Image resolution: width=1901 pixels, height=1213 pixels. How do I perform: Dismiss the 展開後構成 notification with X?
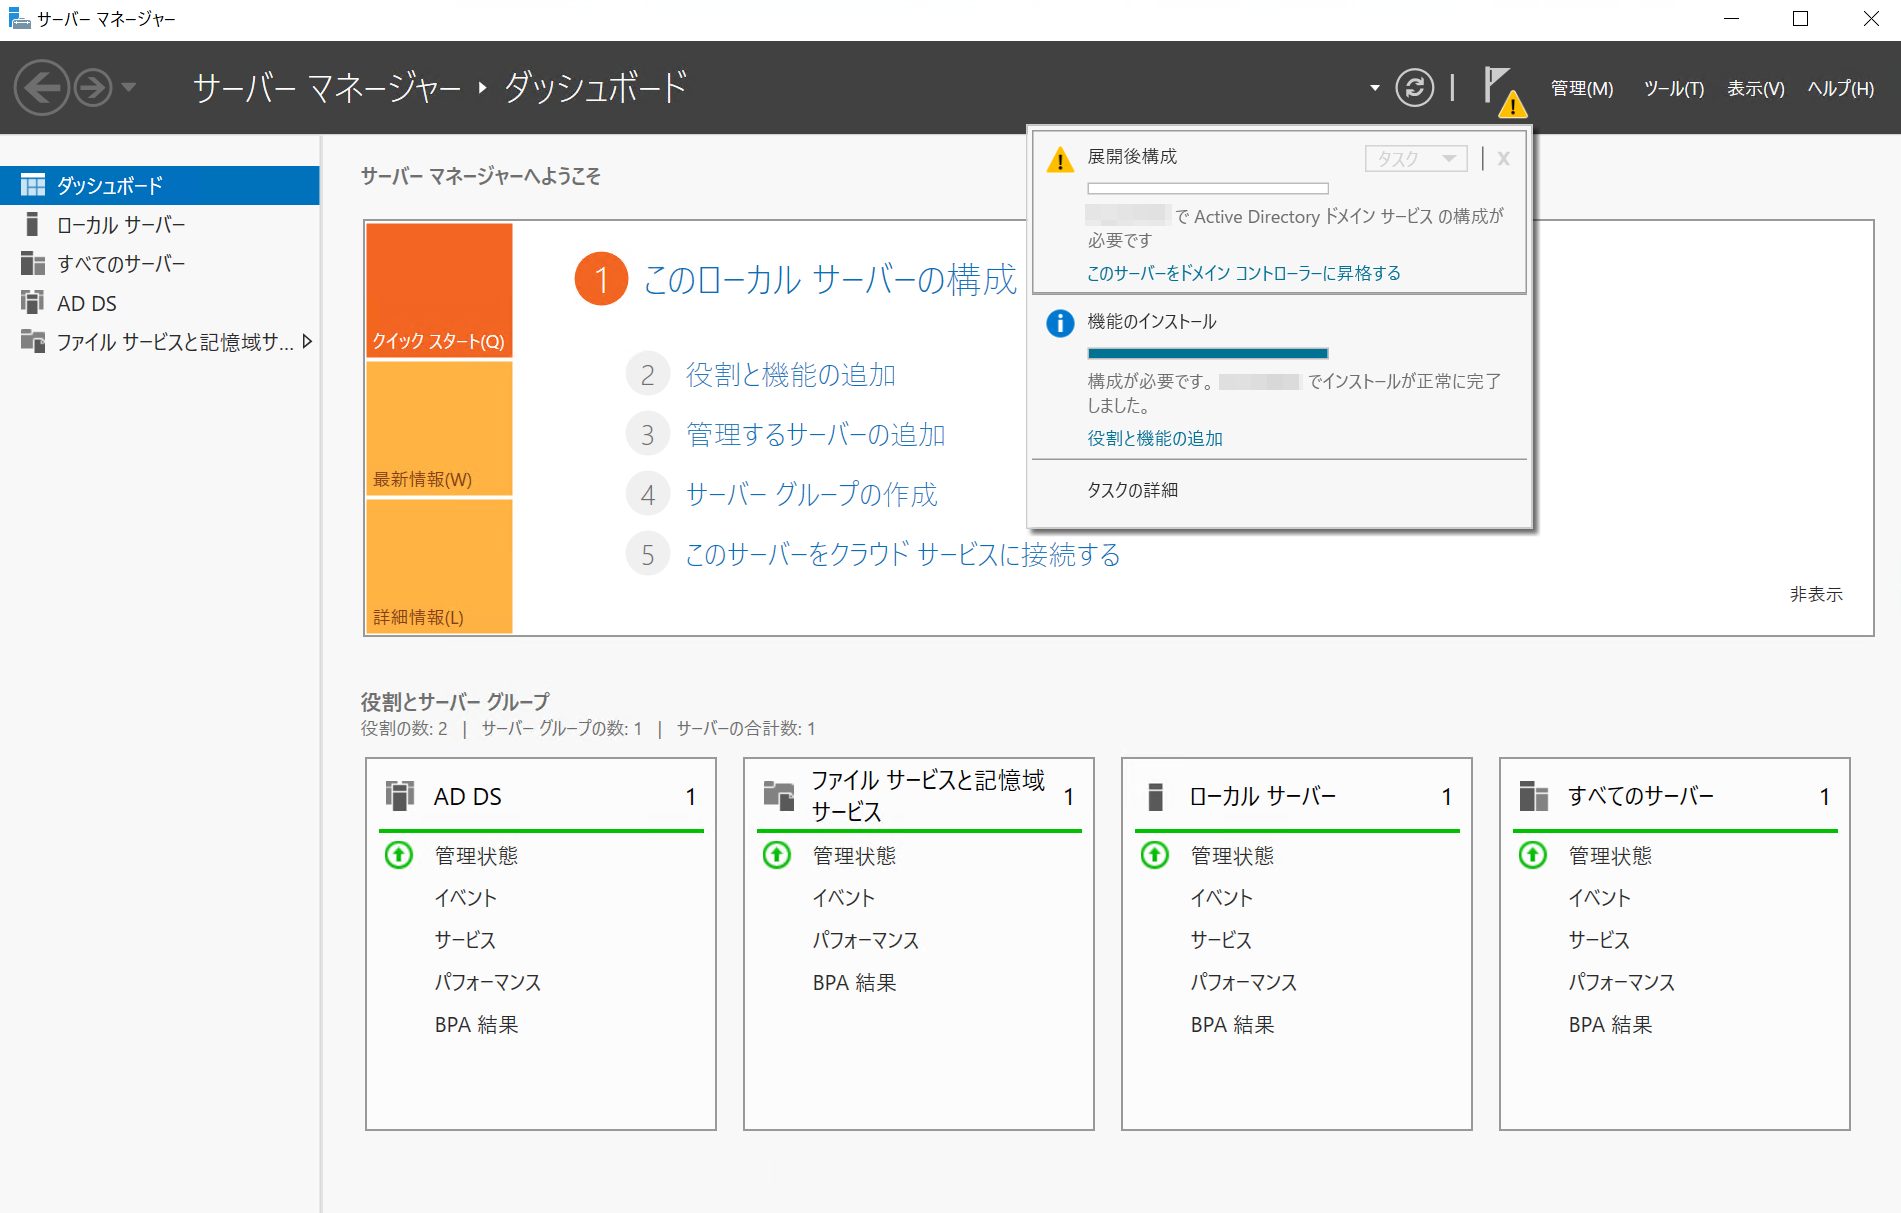[x=1503, y=158]
